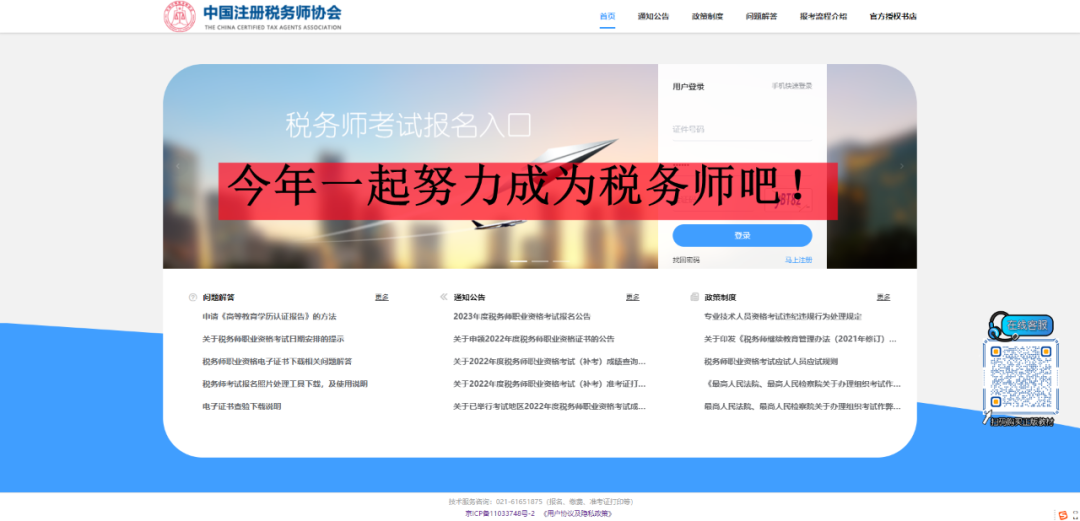Open 《最高人民法院、最高人民检察院关于办理组织考试作… entry
Screen dimensions: 1080x521
[x=802, y=384]
